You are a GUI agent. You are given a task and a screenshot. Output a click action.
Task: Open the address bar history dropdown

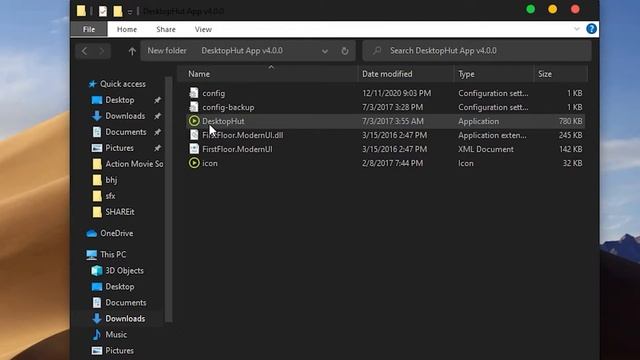pos(324,51)
